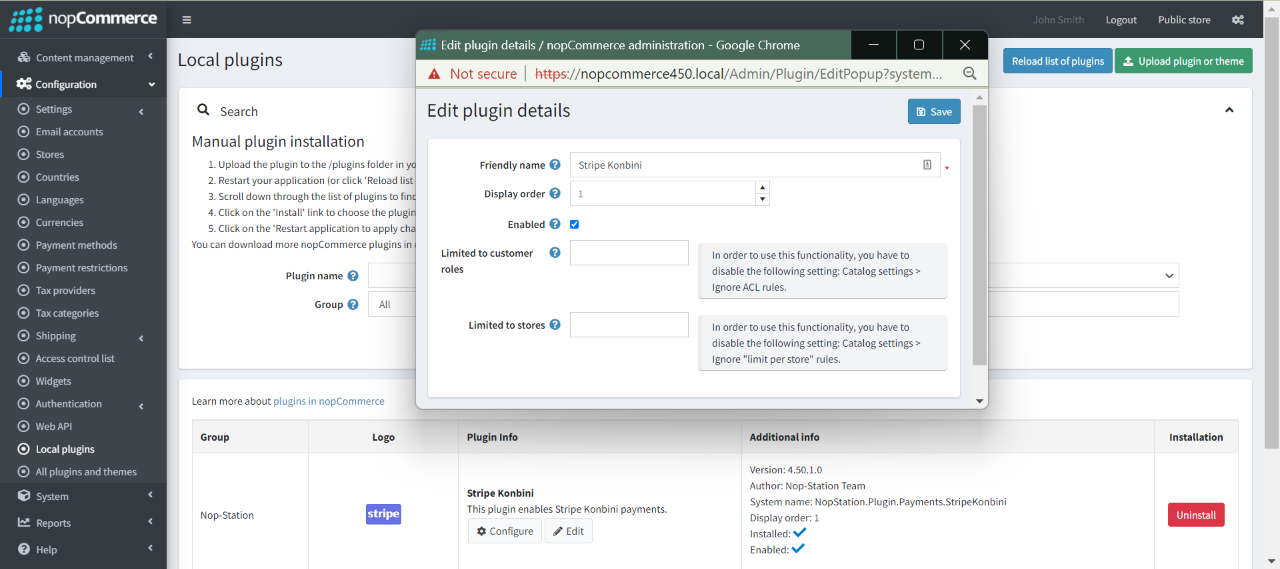
Task: Click the hamburger menu toggle icon
Action: coord(187,20)
